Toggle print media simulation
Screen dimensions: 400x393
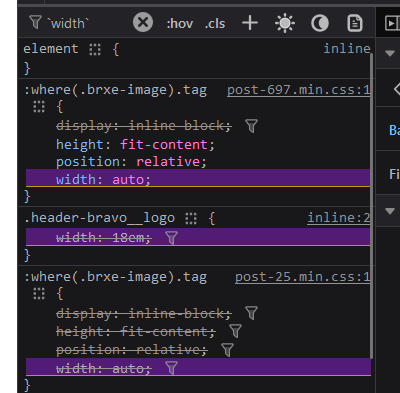[x=355, y=23]
